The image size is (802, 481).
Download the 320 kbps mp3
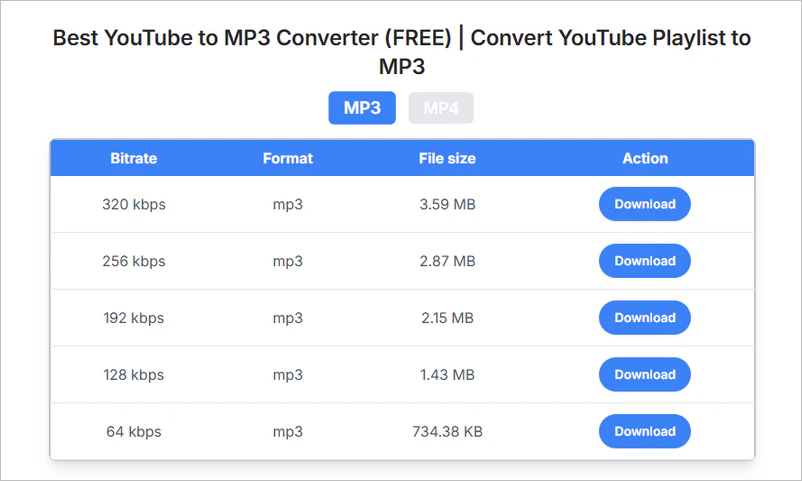(644, 204)
